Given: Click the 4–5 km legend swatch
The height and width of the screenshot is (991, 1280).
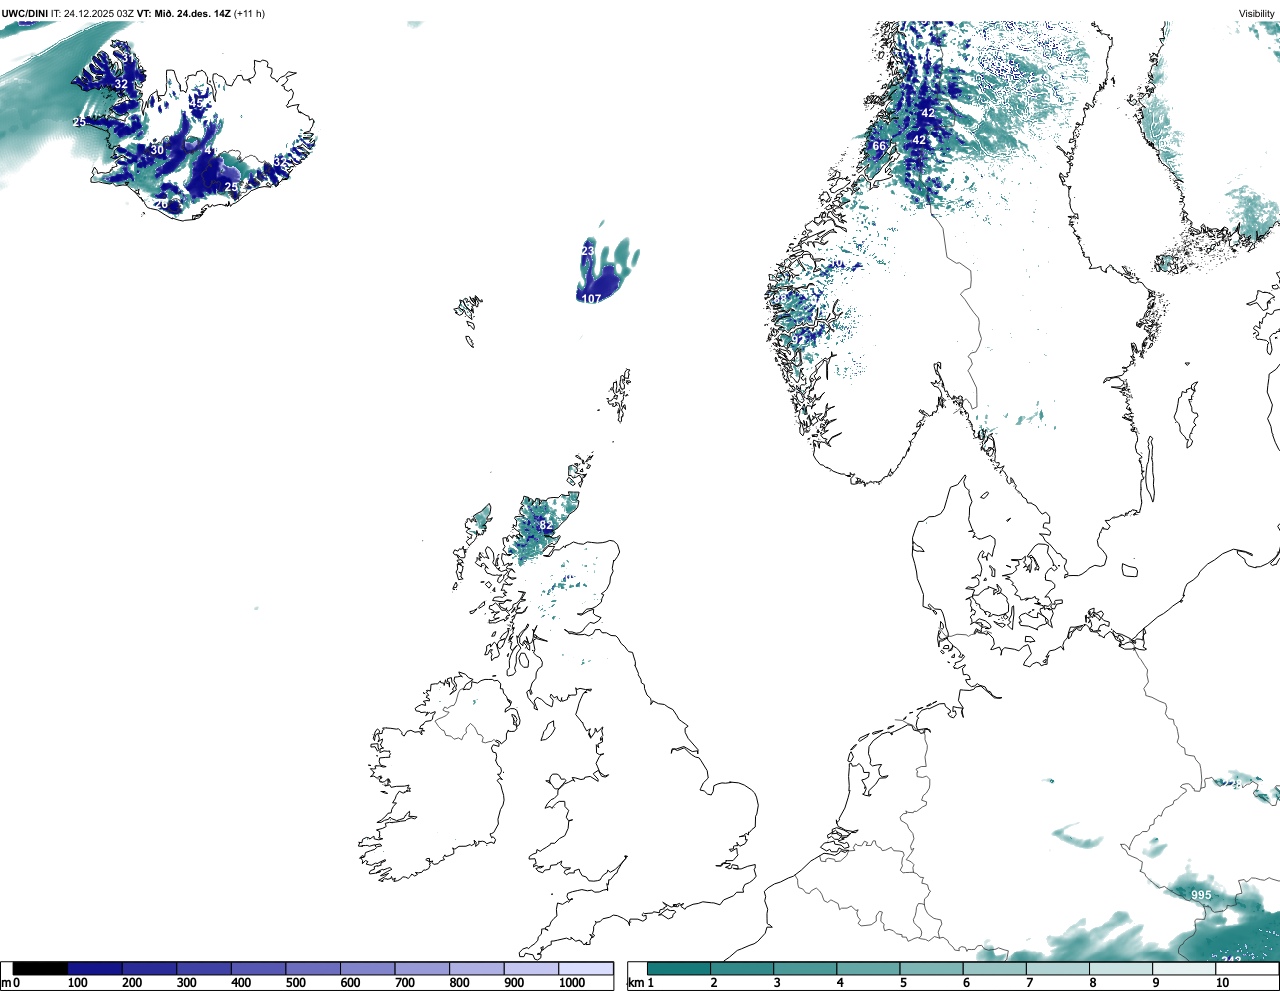Looking at the screenshot, I should pyautogui.click(x=868, y=968).
